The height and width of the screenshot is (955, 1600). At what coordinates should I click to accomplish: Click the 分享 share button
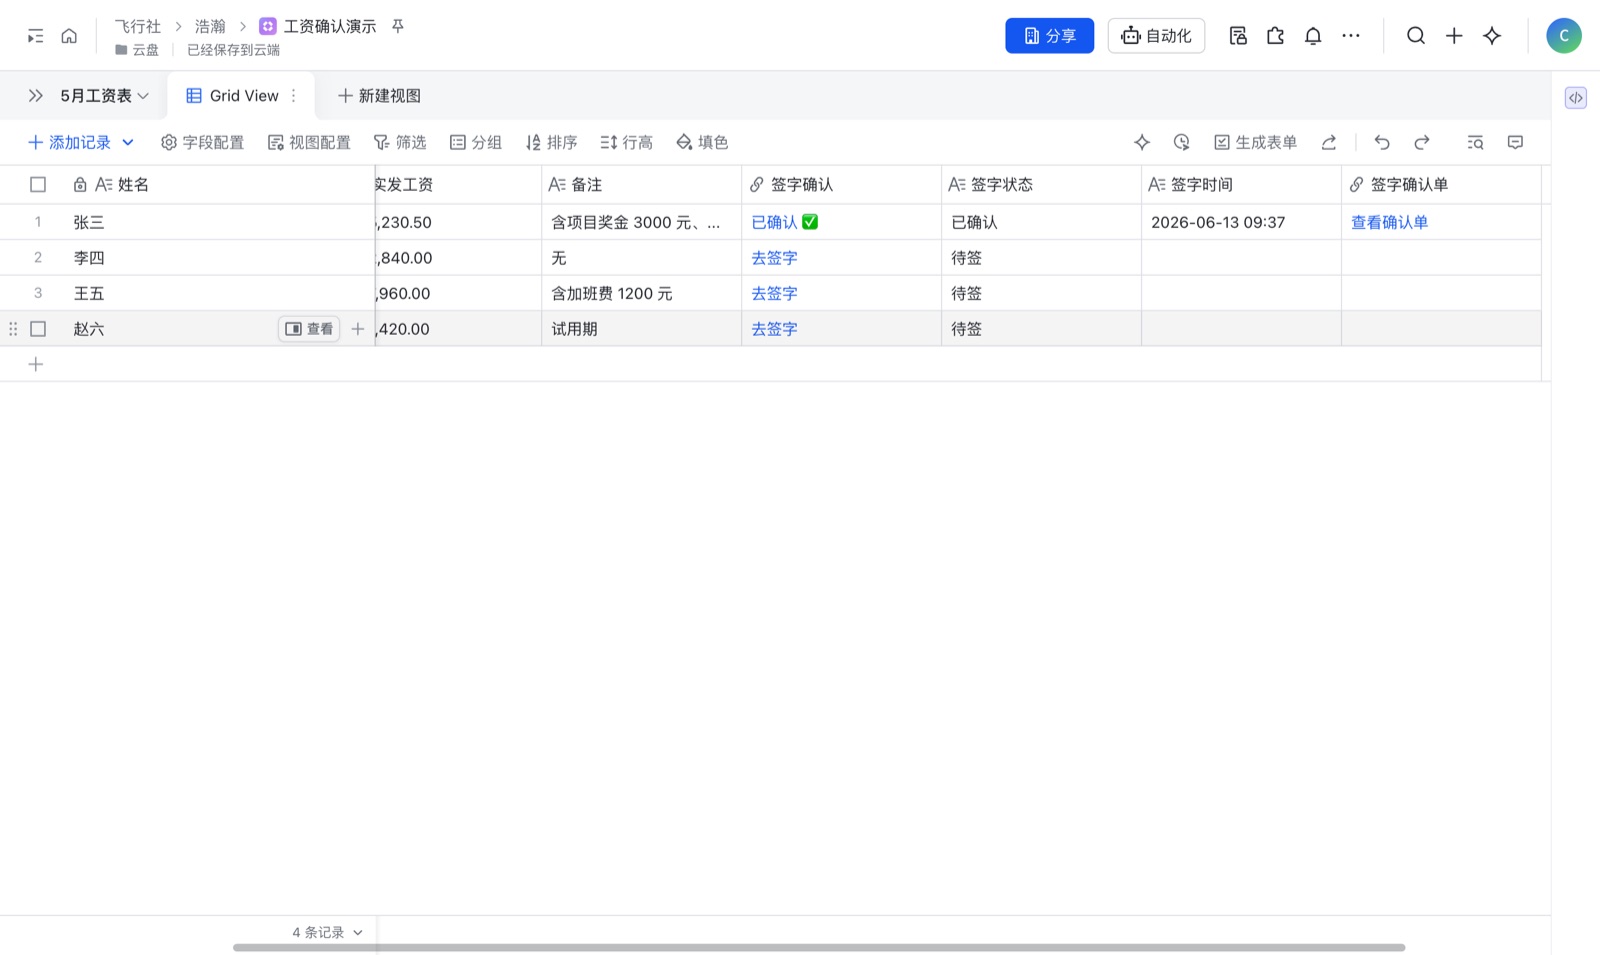click(1049, 36)
